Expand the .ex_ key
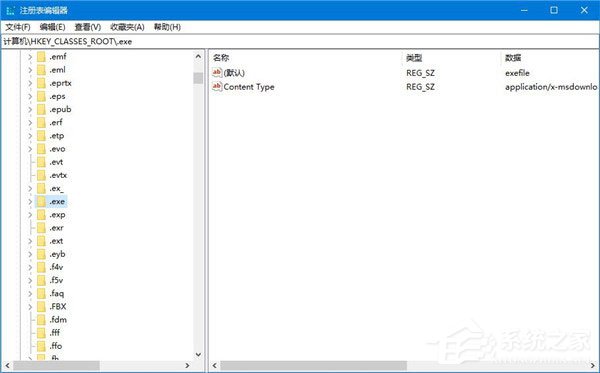The width and height of the screenshot is (600, 373). [30, 189]
